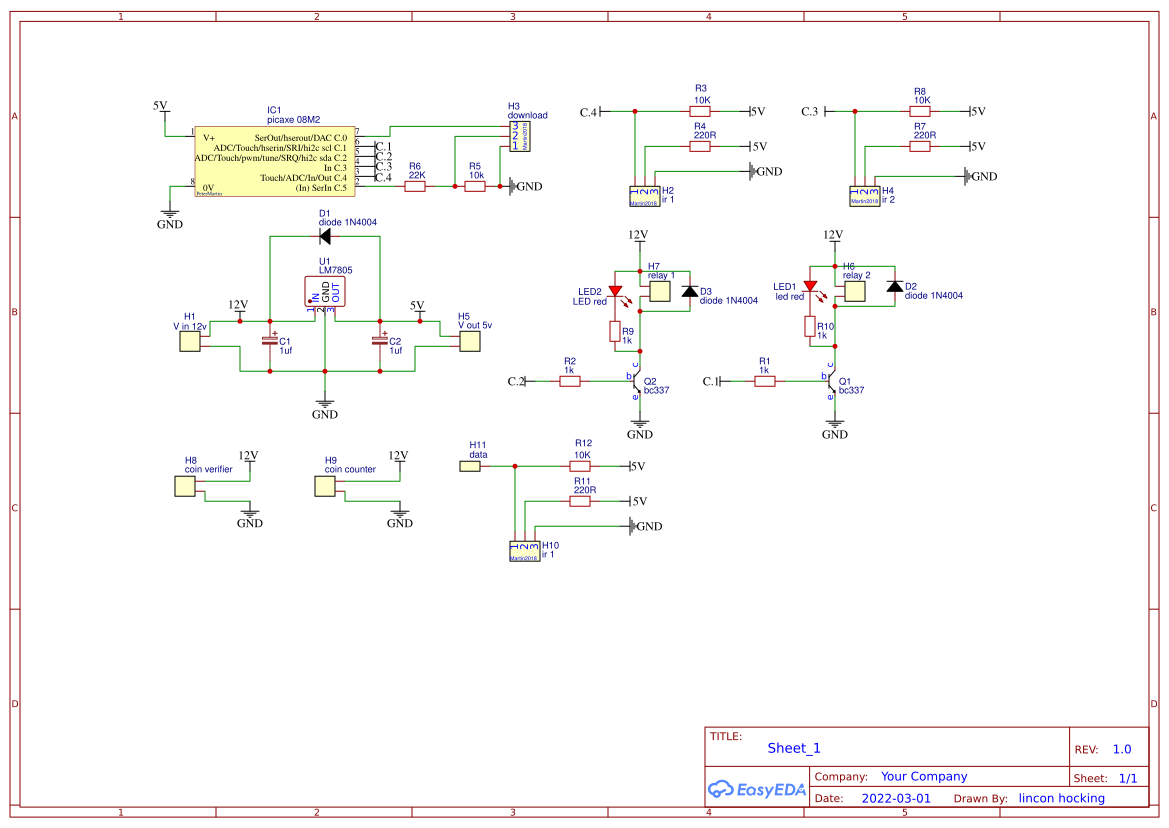The height and width of the screenshot is (828, 1169).
Task: Click the Sheet_1 title text
Action: [x=792, y=748]
